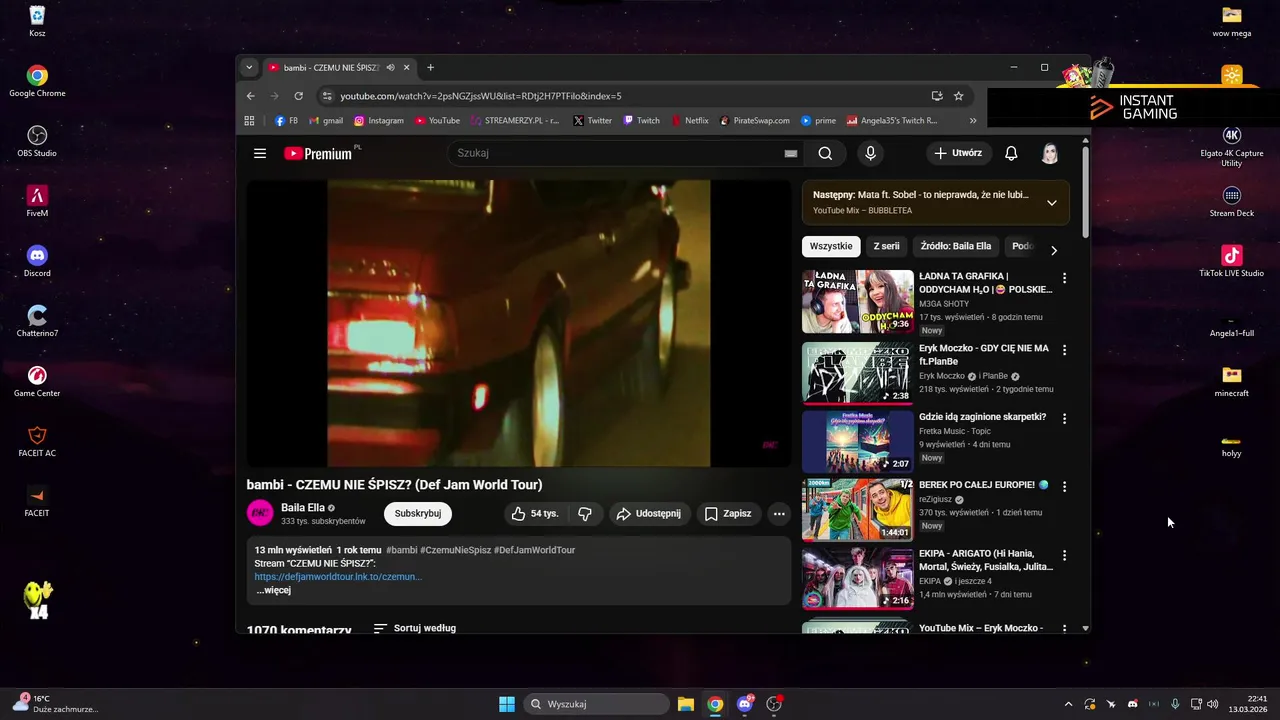Open Chrome apps grid in bookmarks bar
Viewport: 1280px width, 720px height.
(249, 120)
